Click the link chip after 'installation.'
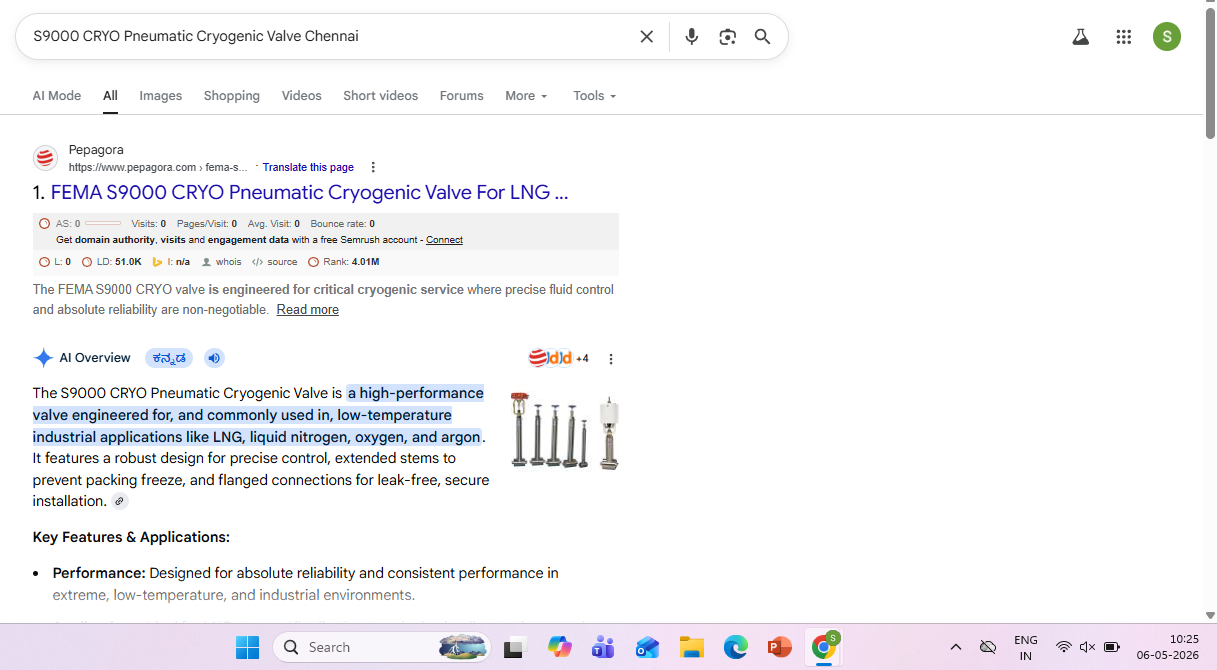The width and height of the screenshot is (1217, 670). pos(120,502)
